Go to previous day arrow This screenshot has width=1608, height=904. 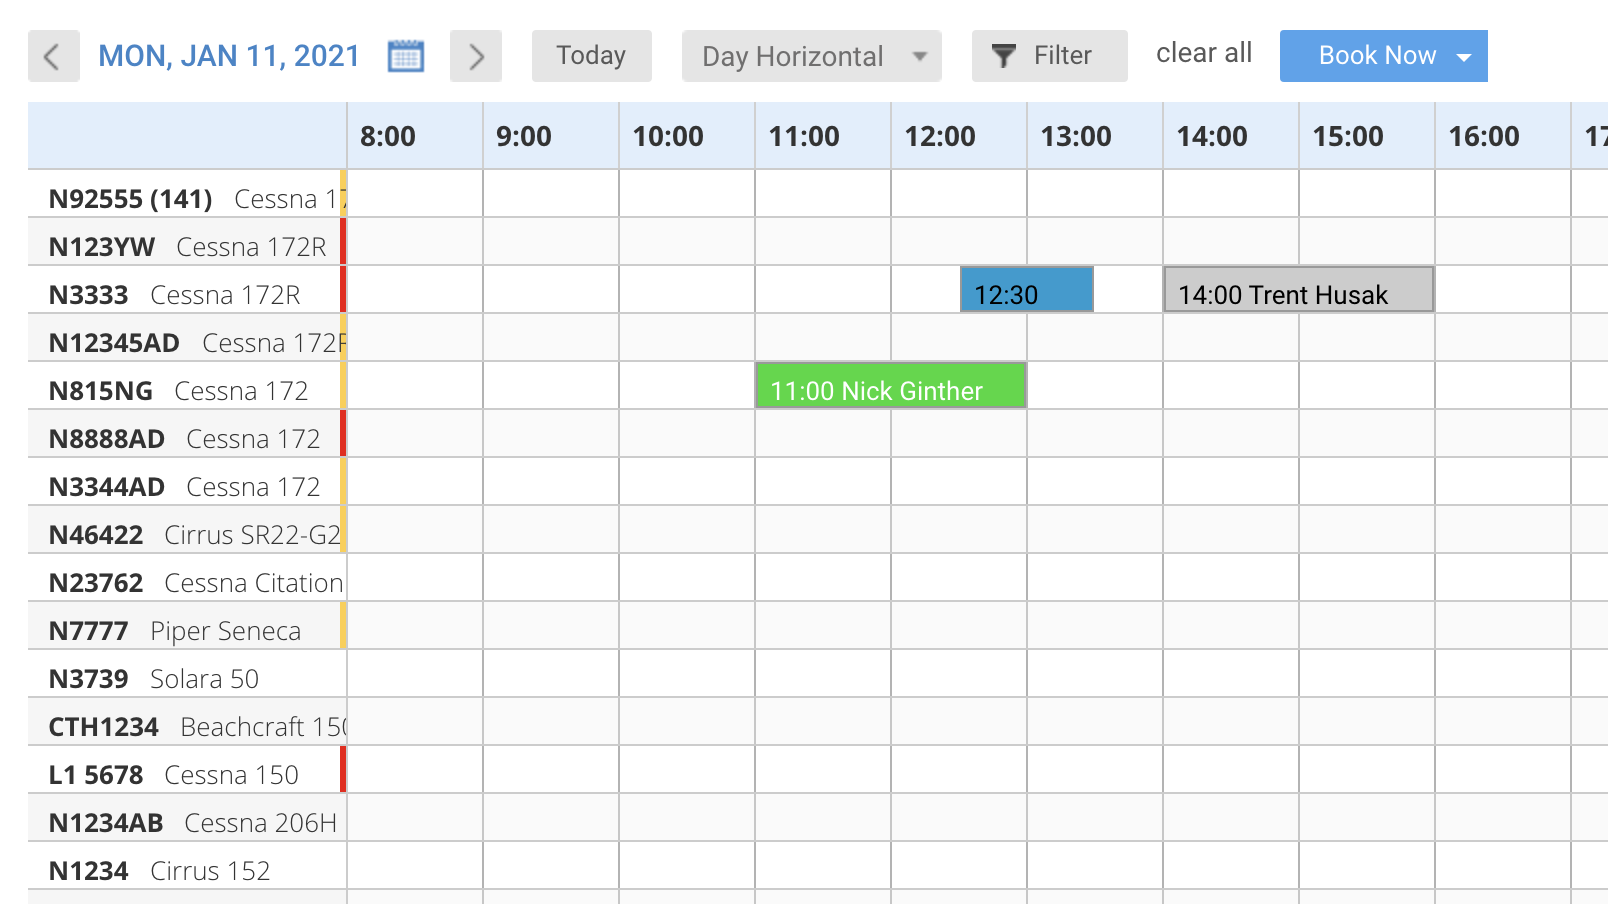(x=53, y=56)
